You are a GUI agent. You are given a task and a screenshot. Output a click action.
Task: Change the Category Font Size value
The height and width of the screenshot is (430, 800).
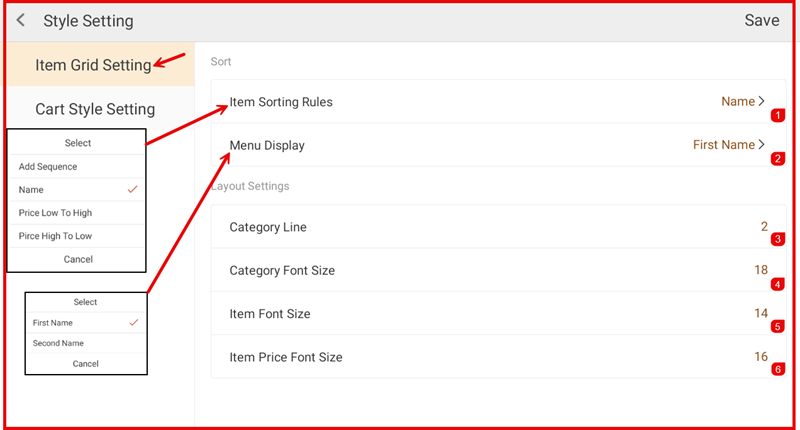click(x=760, y=270)
